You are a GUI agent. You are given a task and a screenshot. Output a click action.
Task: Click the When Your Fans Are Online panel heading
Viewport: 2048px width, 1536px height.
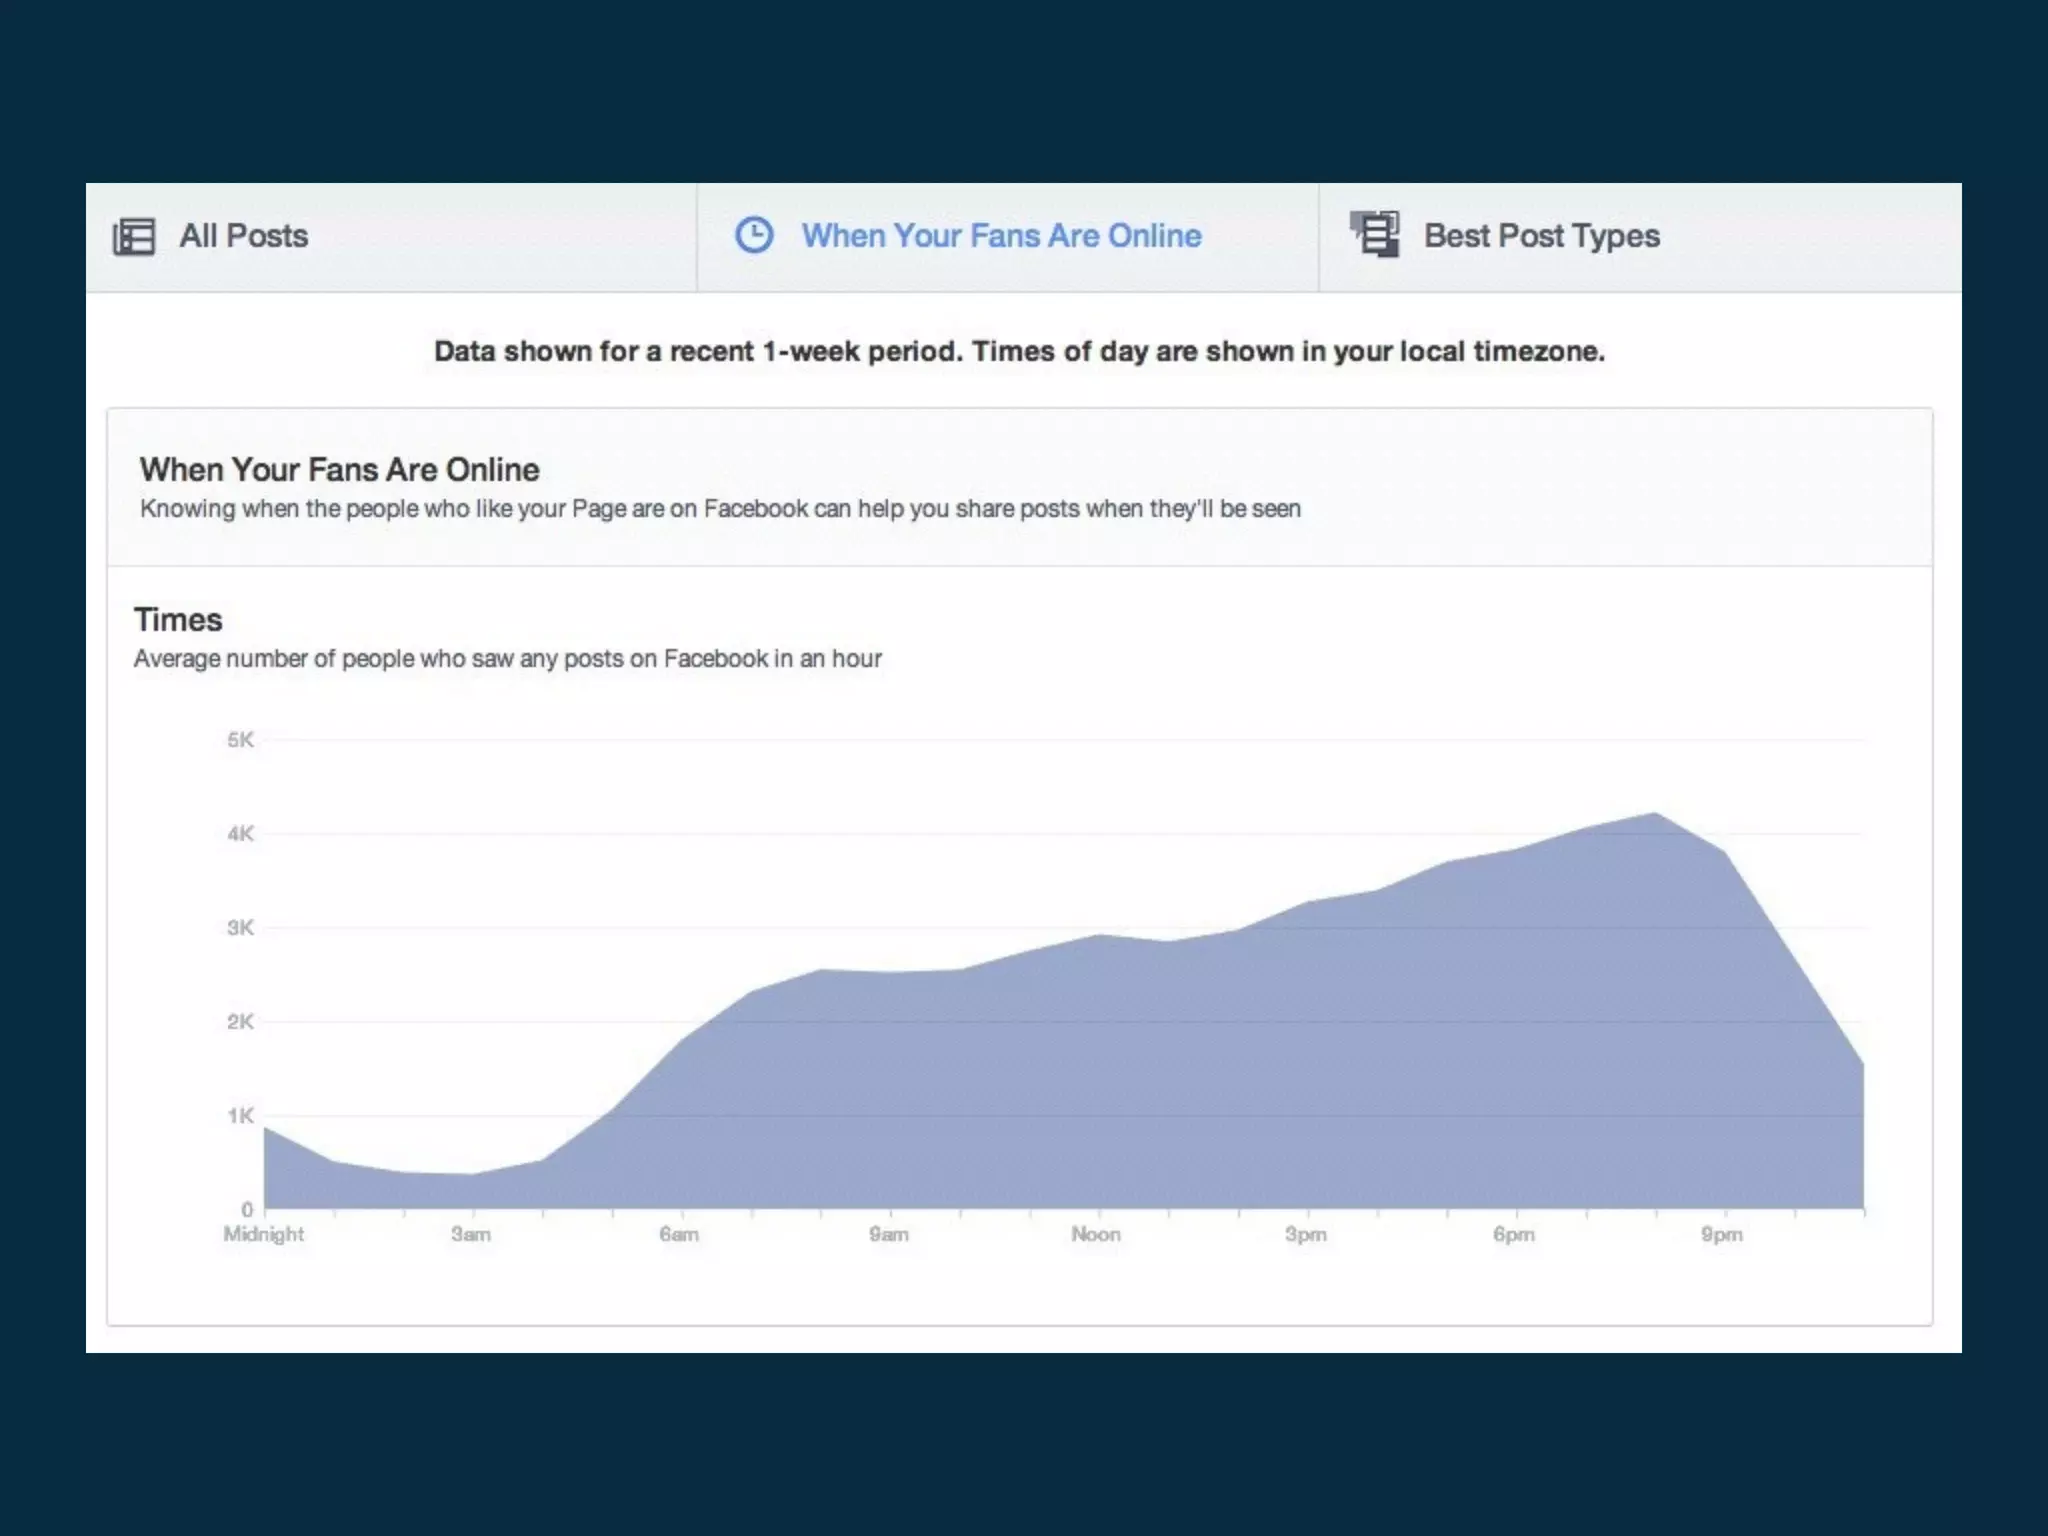[339, 470]
